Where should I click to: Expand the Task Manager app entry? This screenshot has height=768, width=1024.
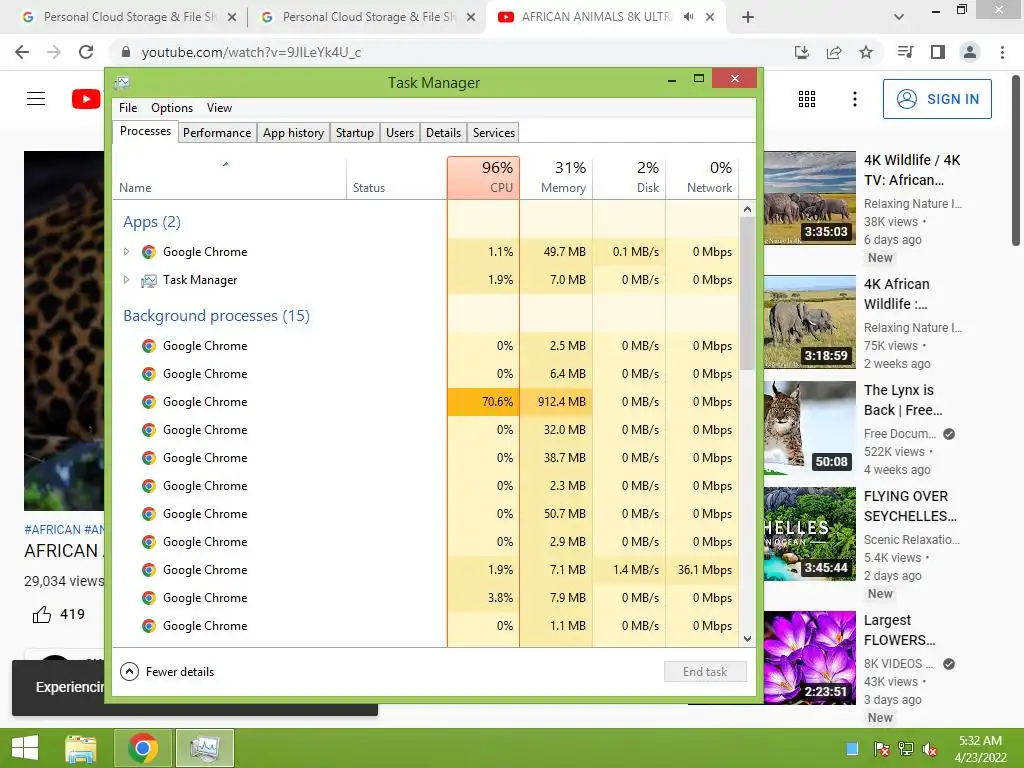coord(127,280)
